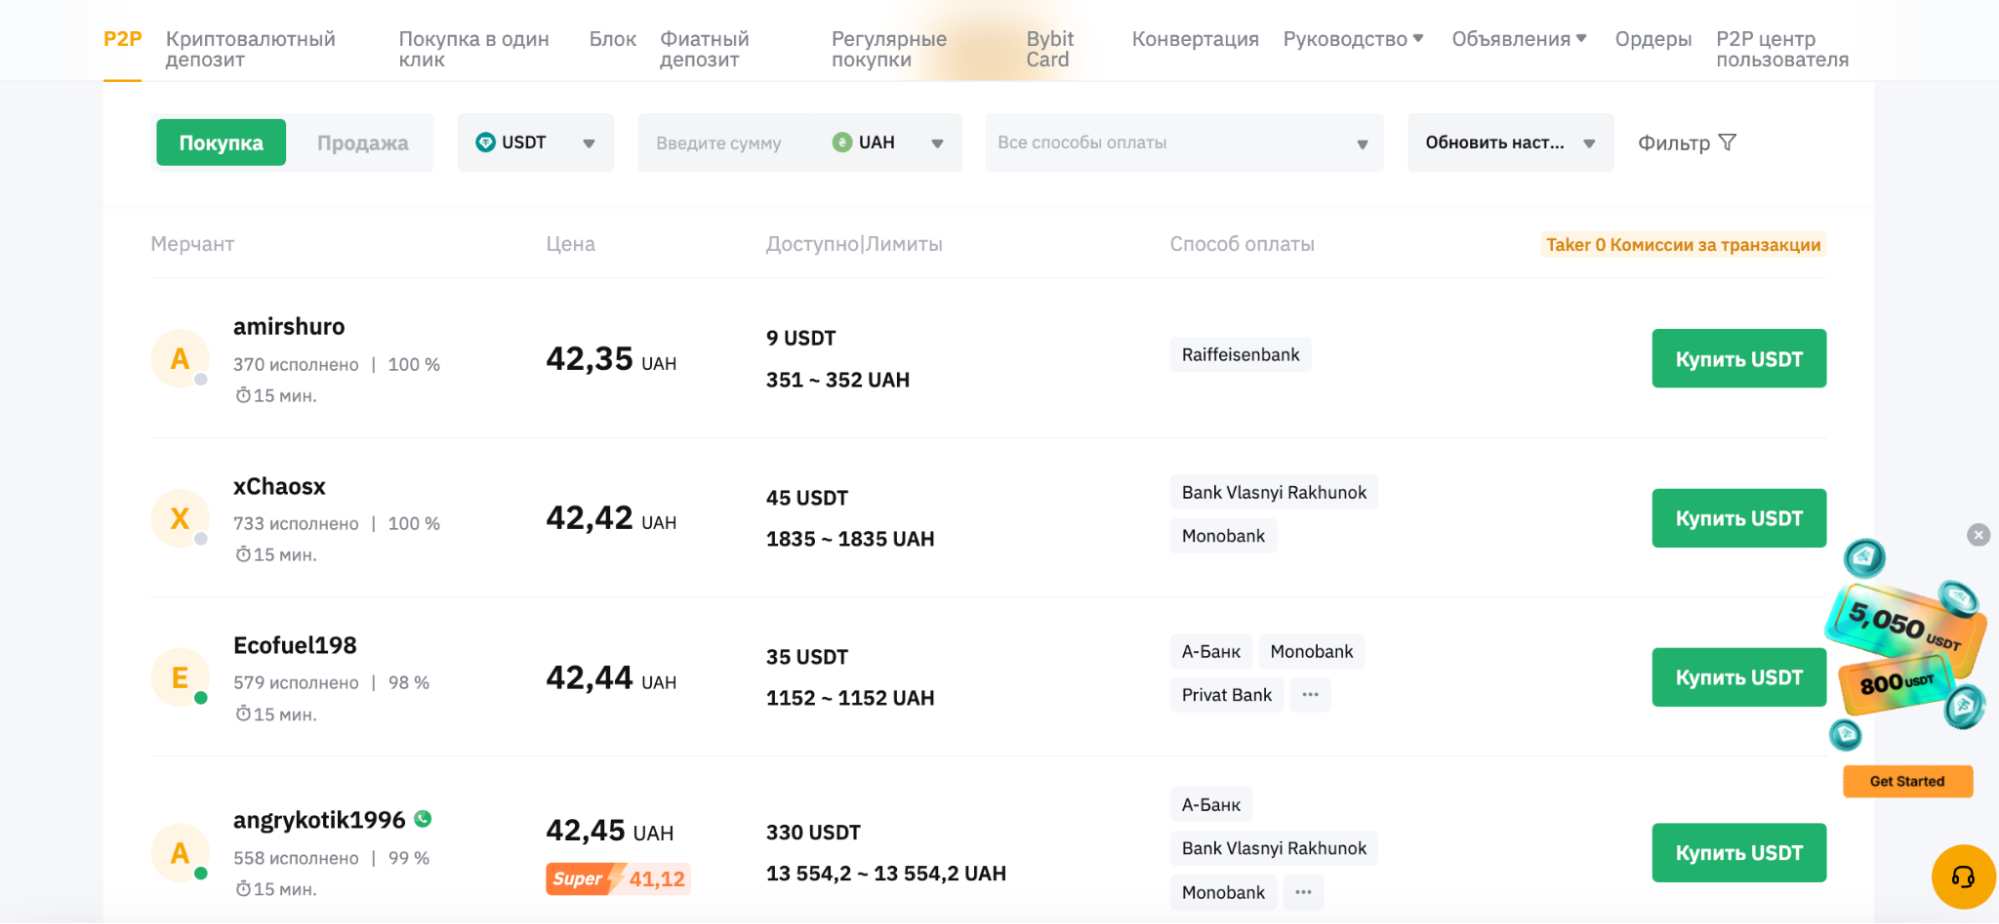Expand the Объявления menu

pyautogui.click(x=1519, y=39)
